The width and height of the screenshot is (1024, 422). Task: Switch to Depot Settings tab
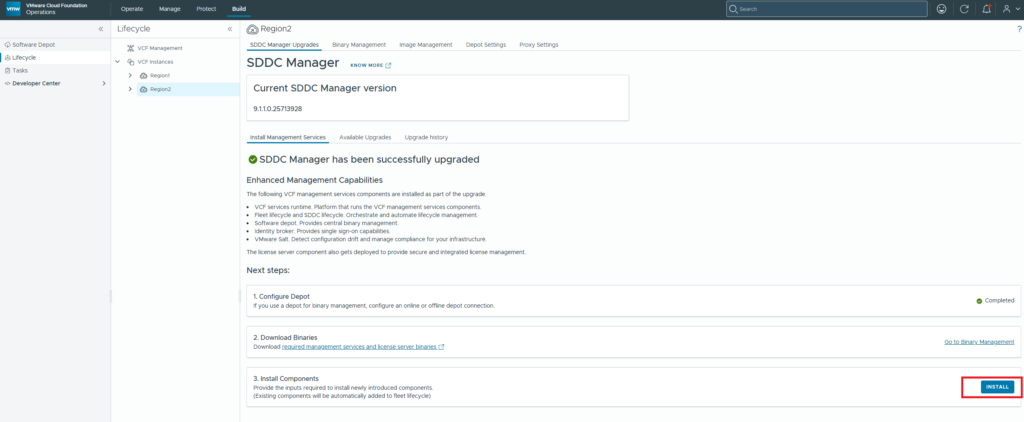coord(486,44)
